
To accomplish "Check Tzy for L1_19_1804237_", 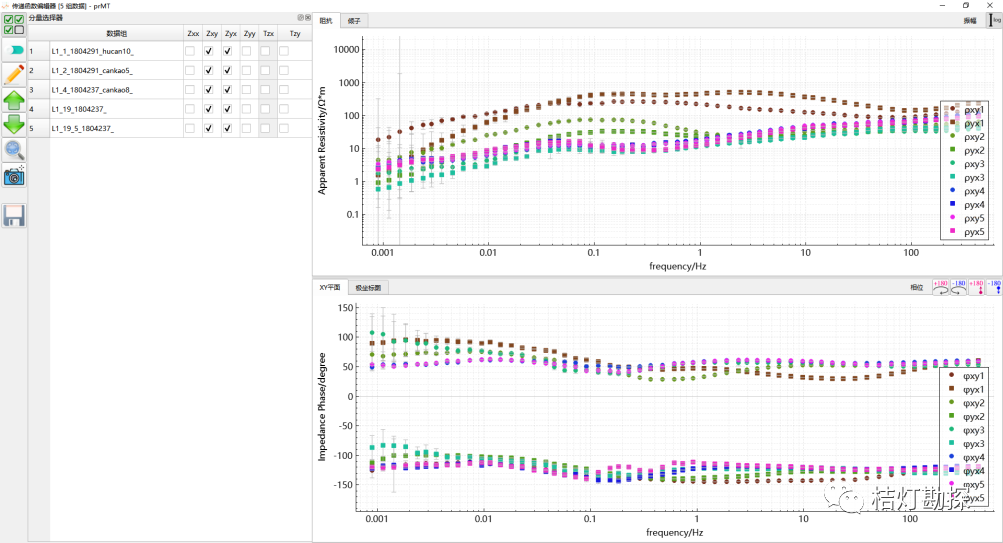I will (x=284, y=109).
